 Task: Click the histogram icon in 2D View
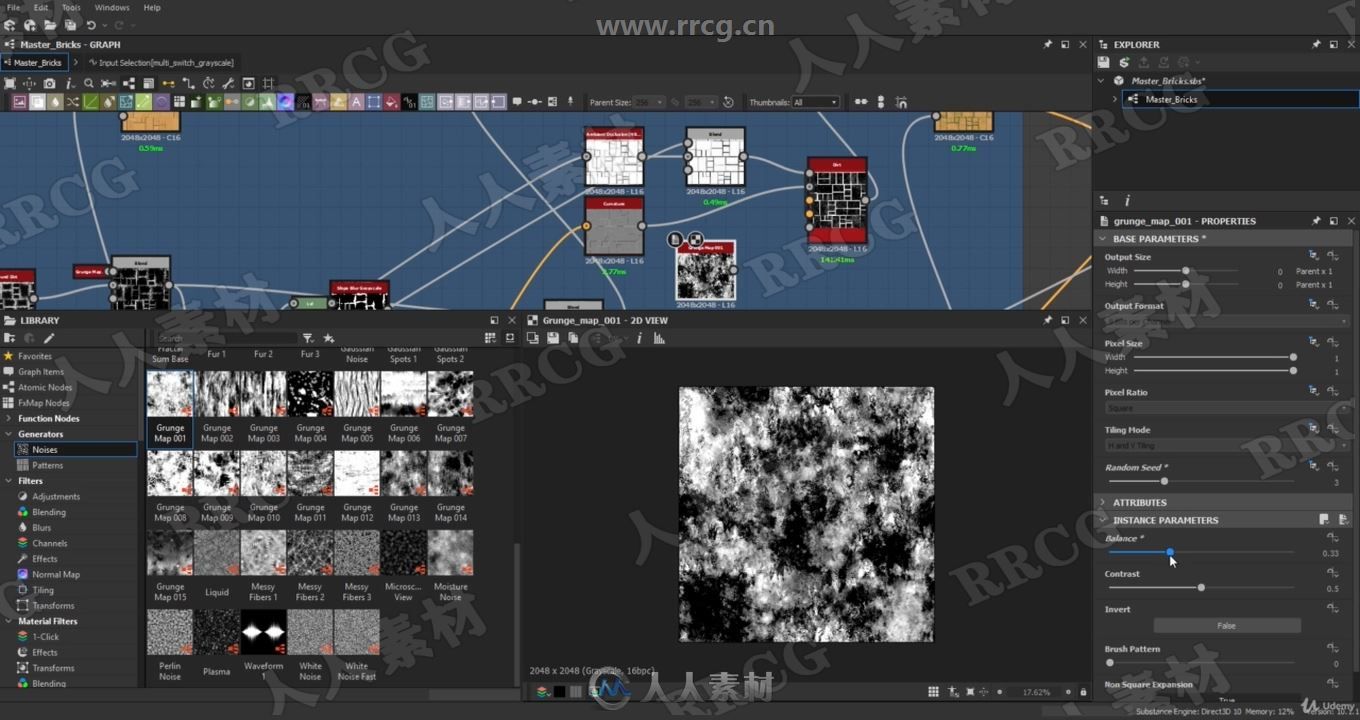[x=659, y=338]
